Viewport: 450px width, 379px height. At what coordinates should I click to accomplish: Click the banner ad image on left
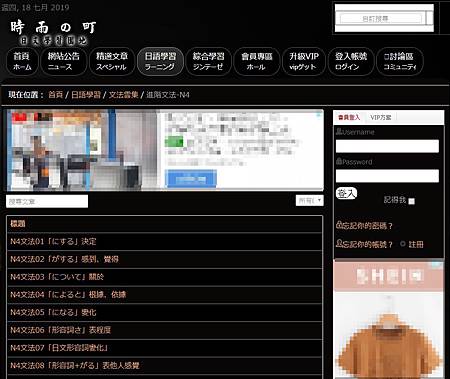click(83, 150)
